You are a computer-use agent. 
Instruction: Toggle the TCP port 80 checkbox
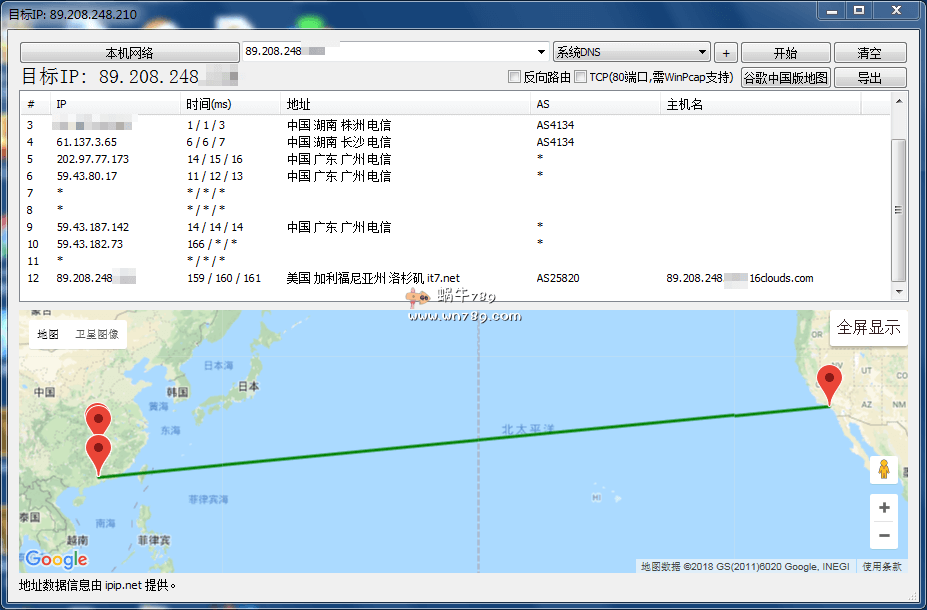coord(581,77)
